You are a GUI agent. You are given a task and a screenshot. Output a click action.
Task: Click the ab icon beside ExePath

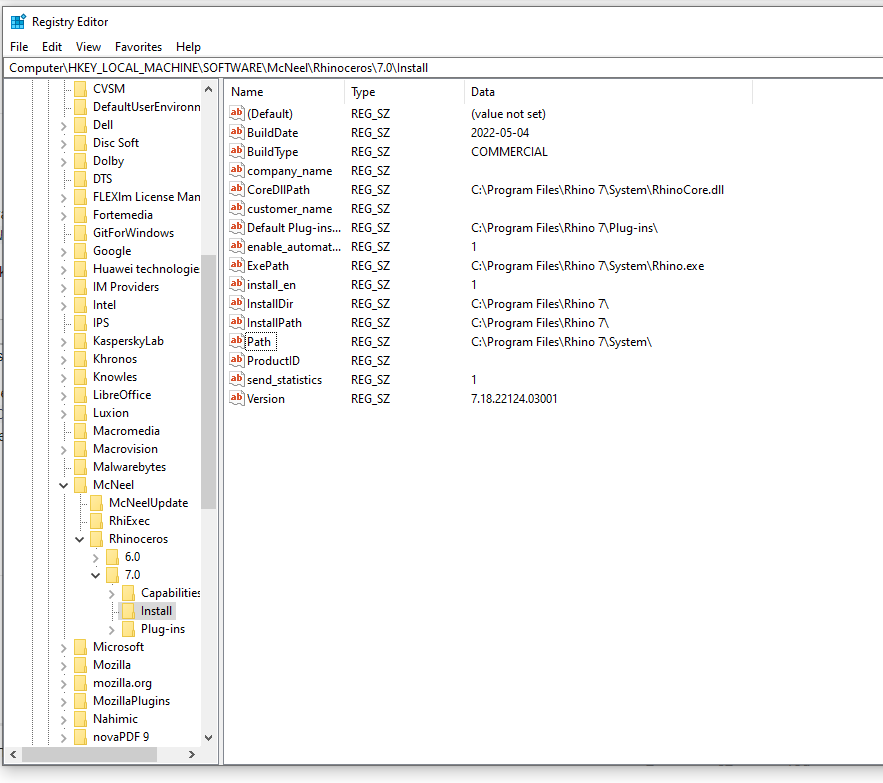pos(236,265)
